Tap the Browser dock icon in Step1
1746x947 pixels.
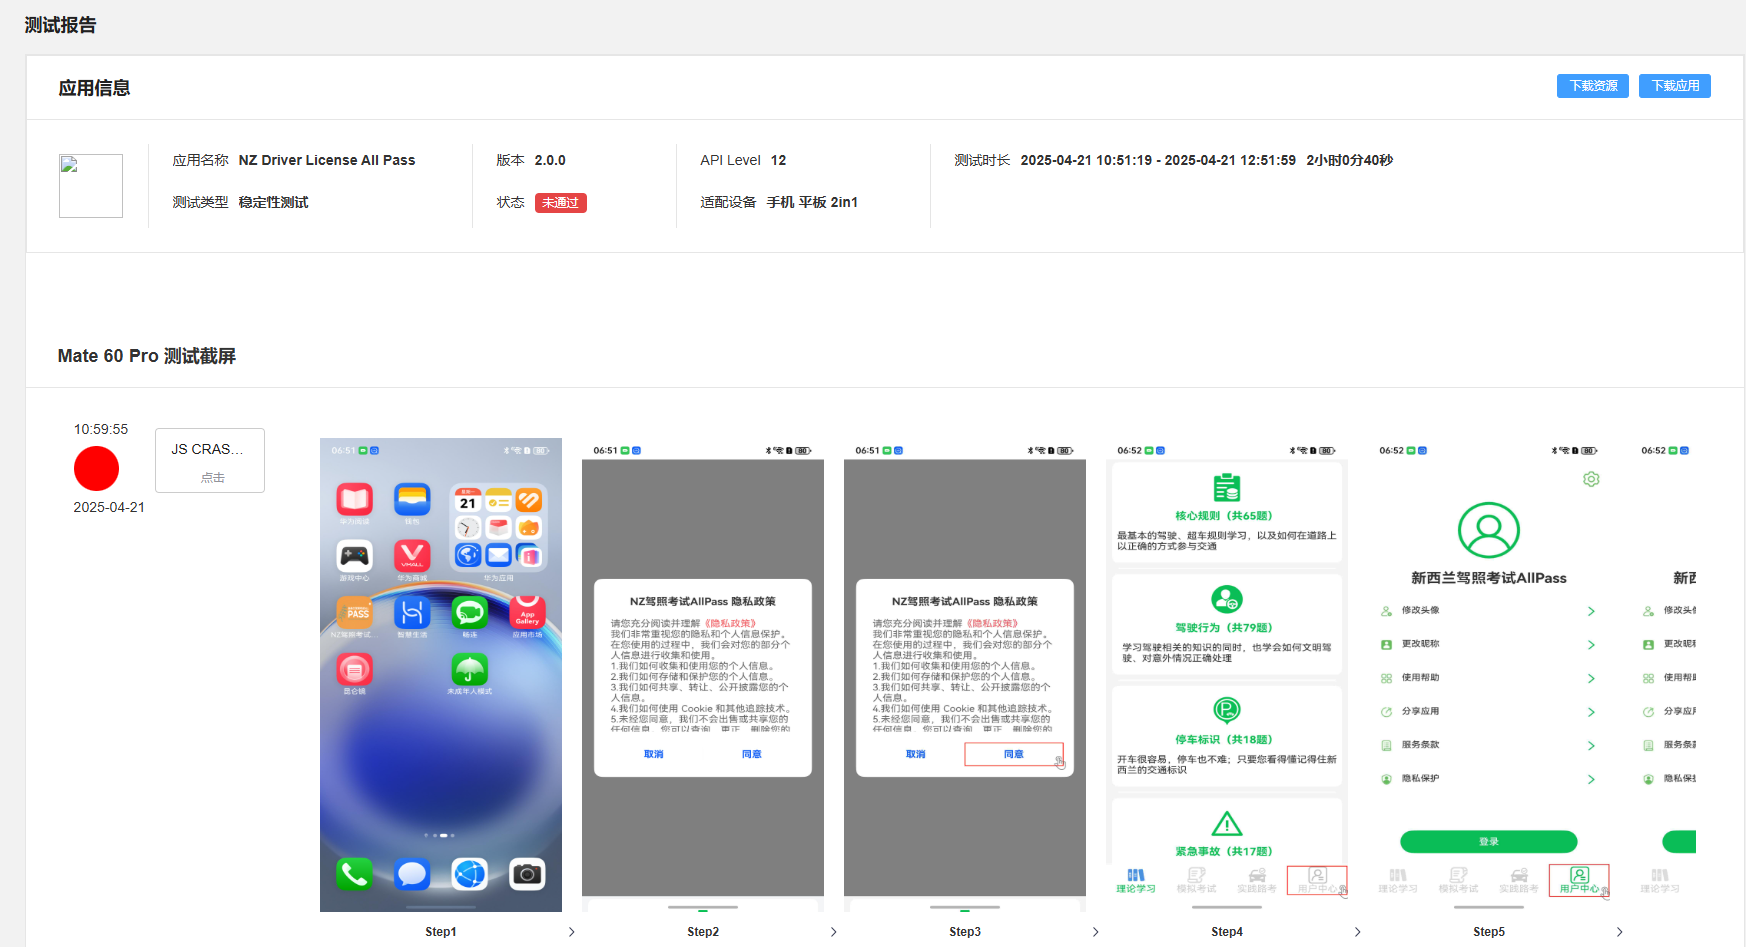(469, 874)
